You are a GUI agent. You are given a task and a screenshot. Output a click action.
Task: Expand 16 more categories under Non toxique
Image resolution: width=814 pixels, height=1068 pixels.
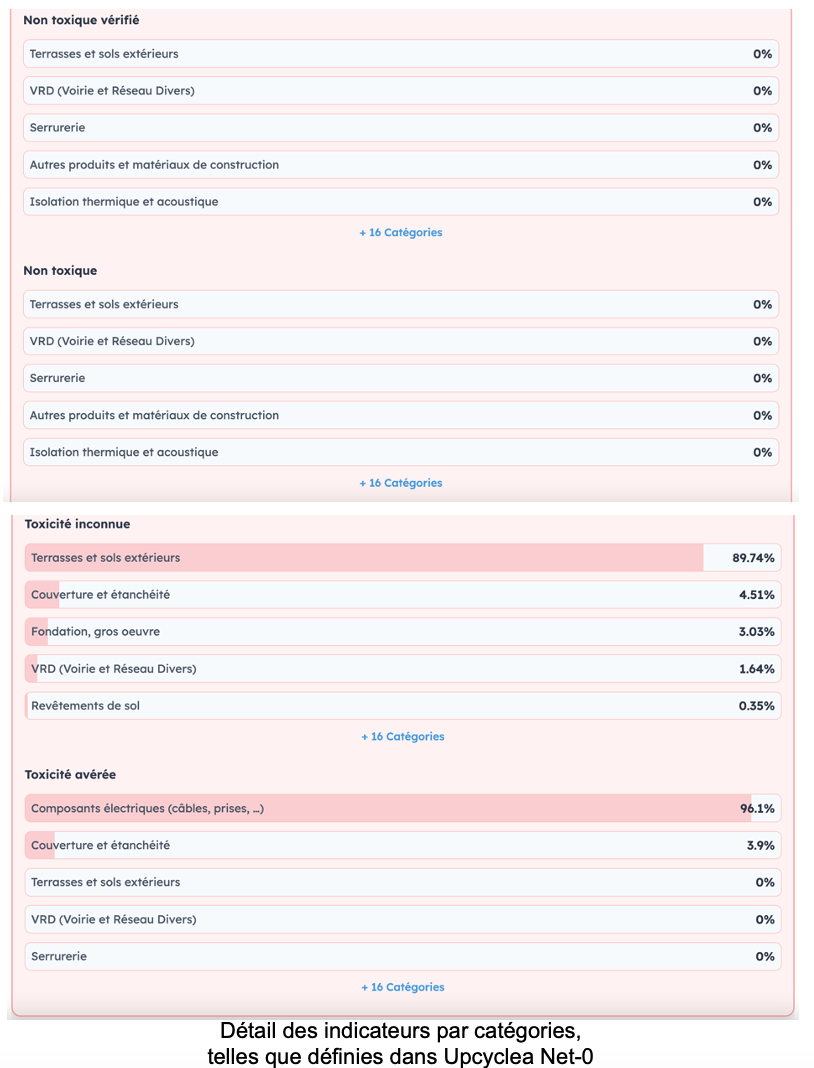401,483
